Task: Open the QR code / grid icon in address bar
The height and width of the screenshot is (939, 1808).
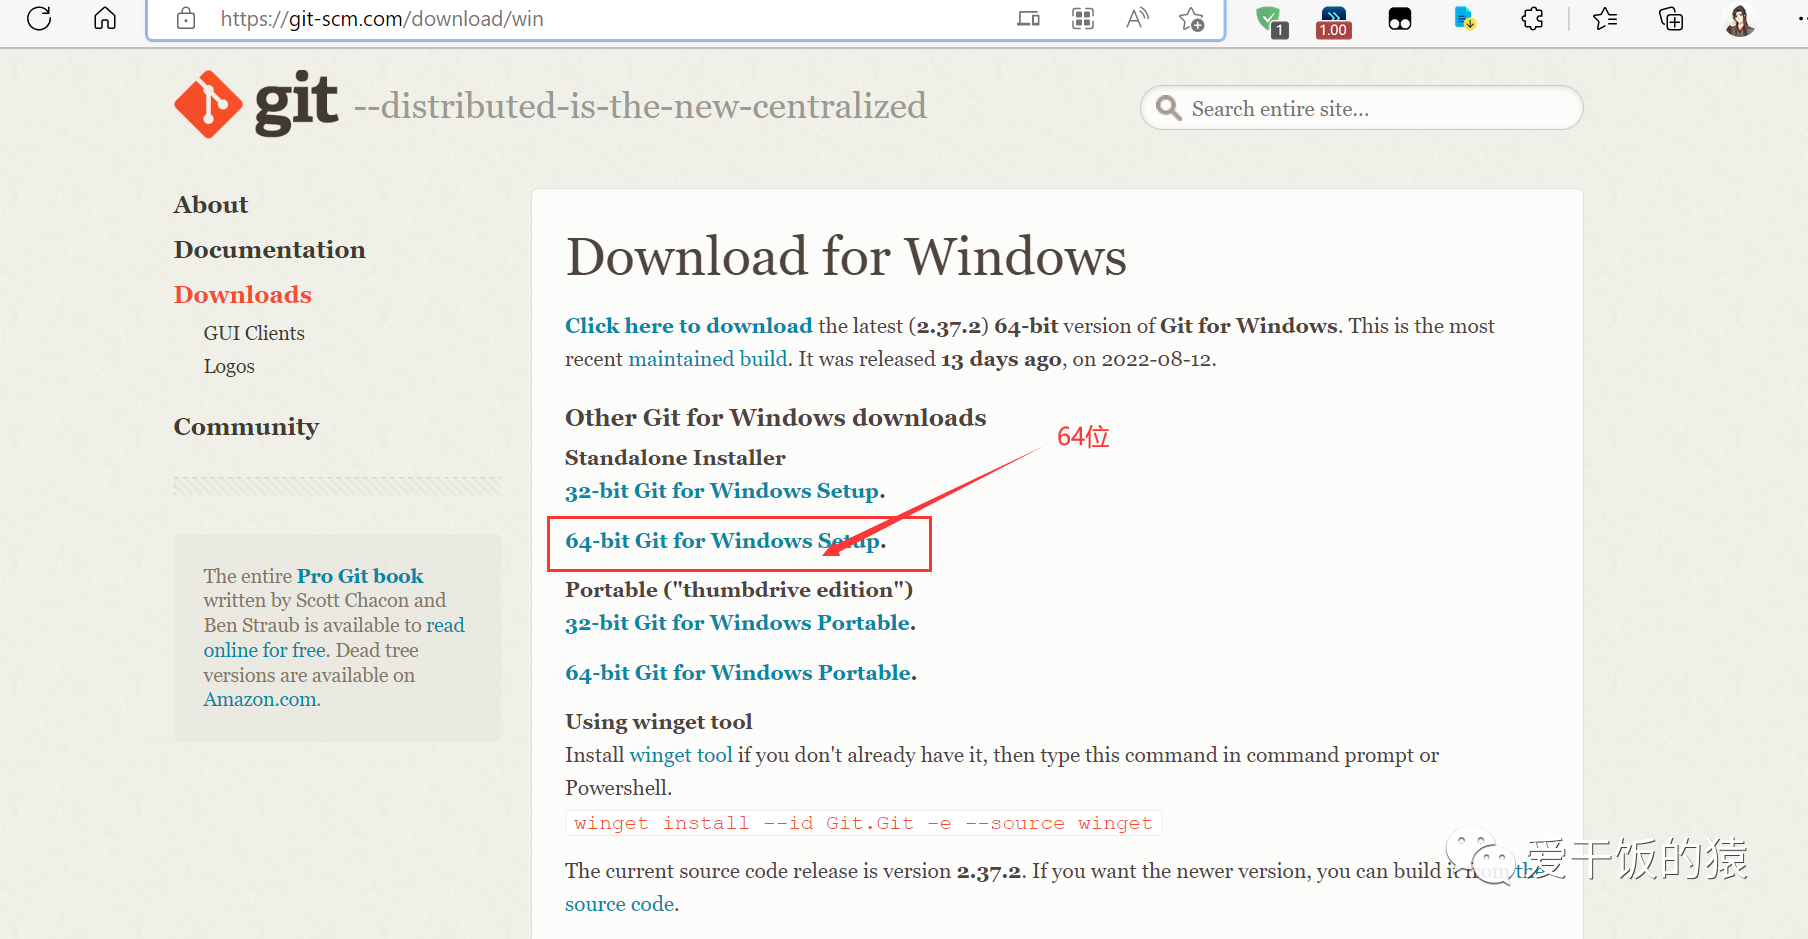Action: tap(1083, 18)
